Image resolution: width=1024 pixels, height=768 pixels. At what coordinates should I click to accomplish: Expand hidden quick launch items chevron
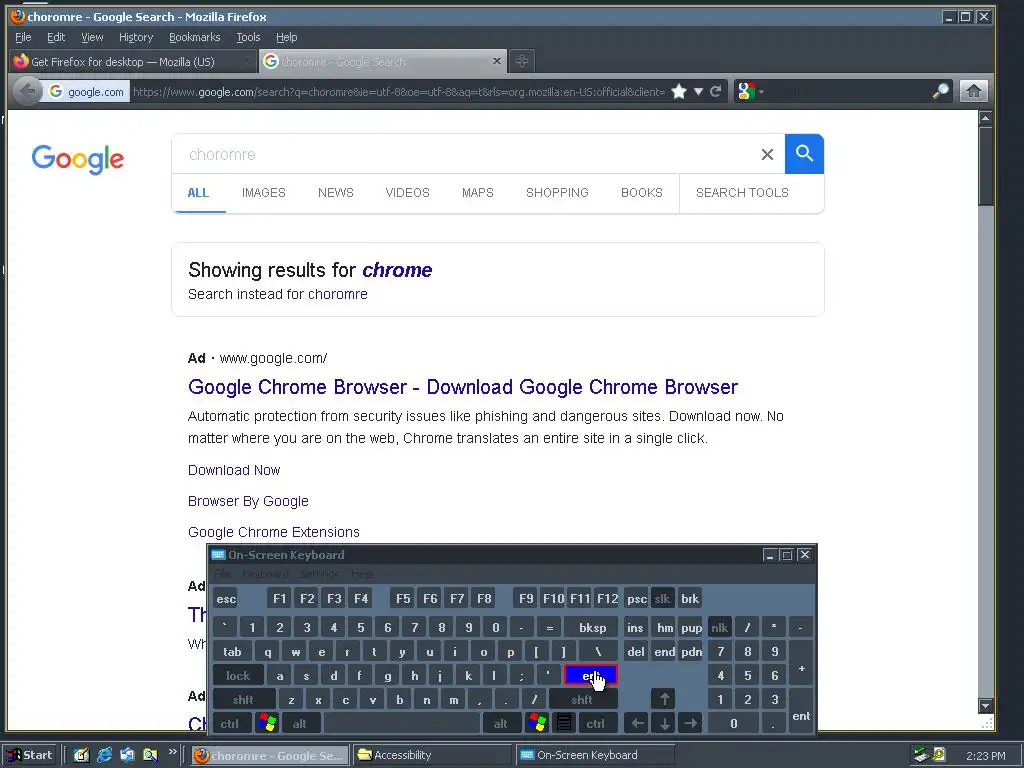[172, 752]
